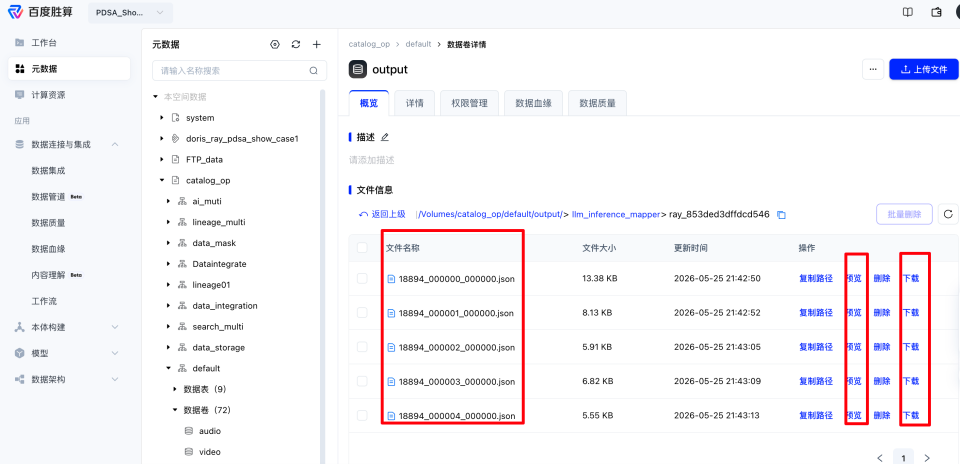Click the Baidu Shengsuan logo icon
The height and width of the screenshot is (464, 960).
pyautogui.click(x=15, y=12)
